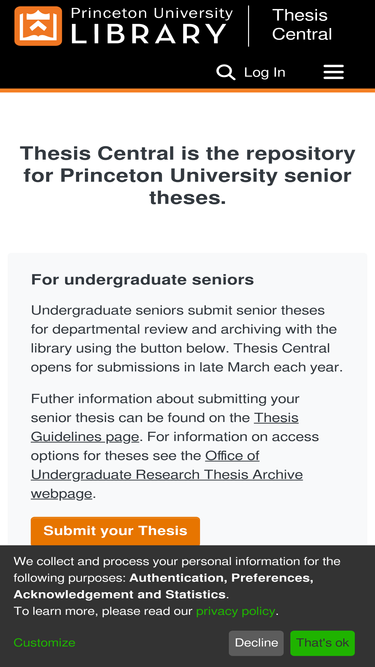Image resolution: width=375 pixels, height=667 pixels.
Task: Open search with the magnifying glass icon
Action: pyautogui.click(x=225, y=72)
